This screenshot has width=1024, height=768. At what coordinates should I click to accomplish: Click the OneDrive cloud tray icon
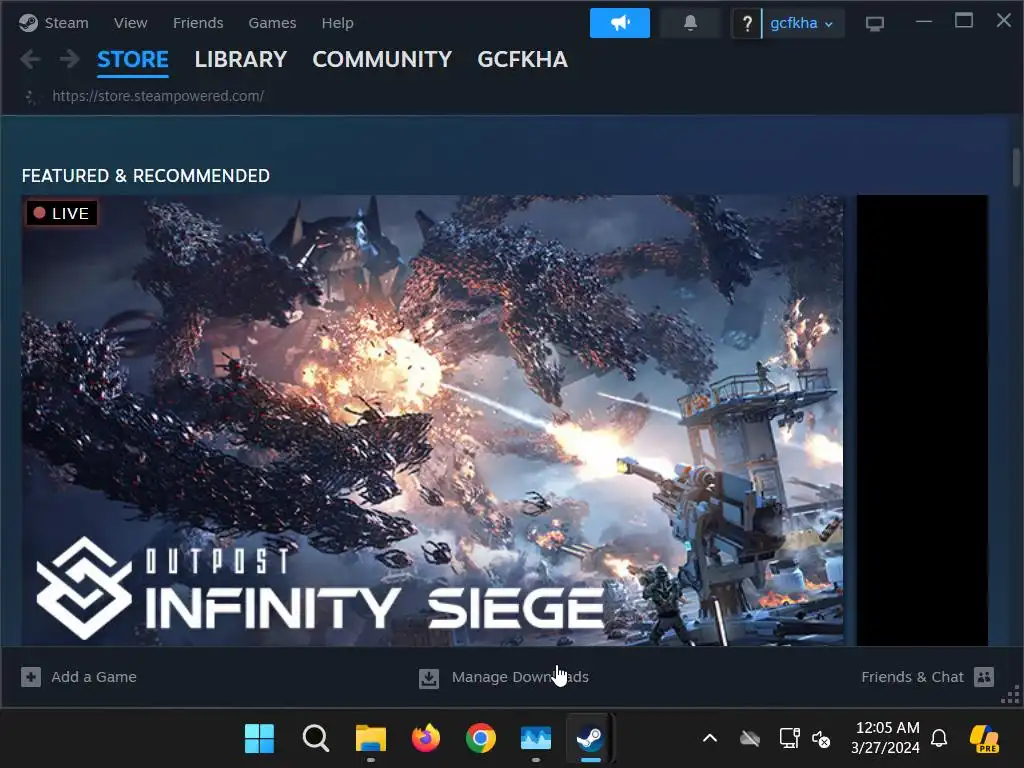point(750,739)
